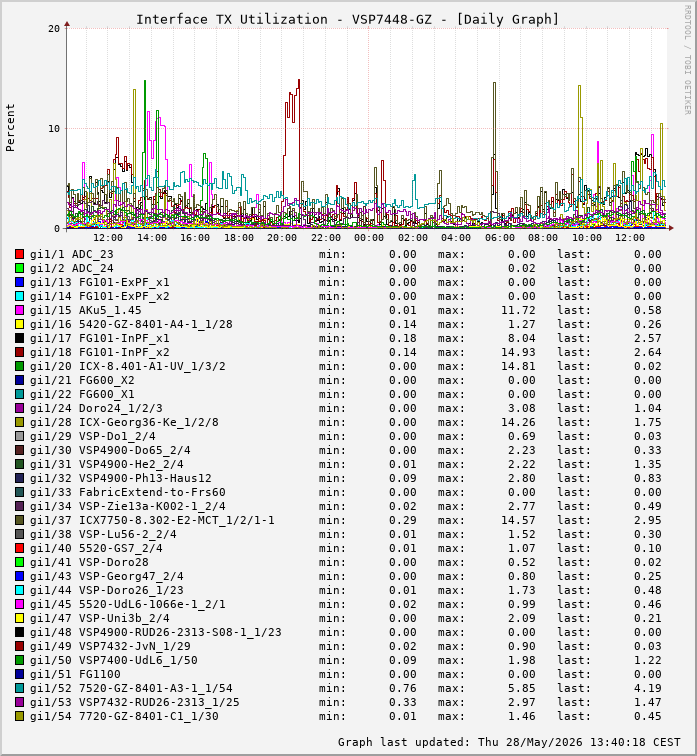The height and width of the screenshot is (756, 697).
Task: Select legend label gi1/29 VSP-Do1_2/4
Action: (x=93, y=436)
